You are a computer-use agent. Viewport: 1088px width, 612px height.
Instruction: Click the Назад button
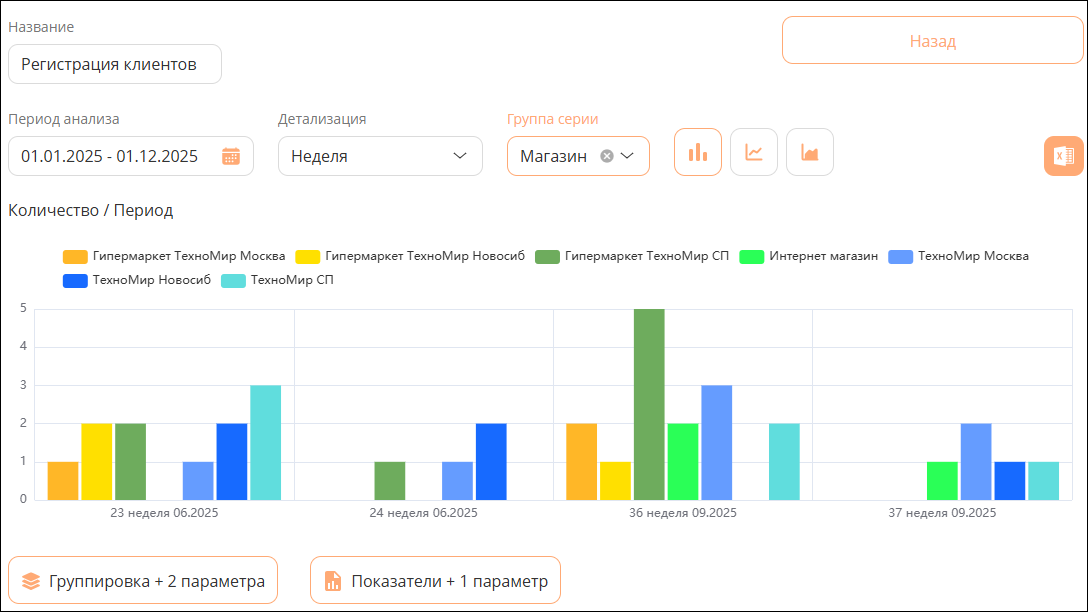pos(933,41)
